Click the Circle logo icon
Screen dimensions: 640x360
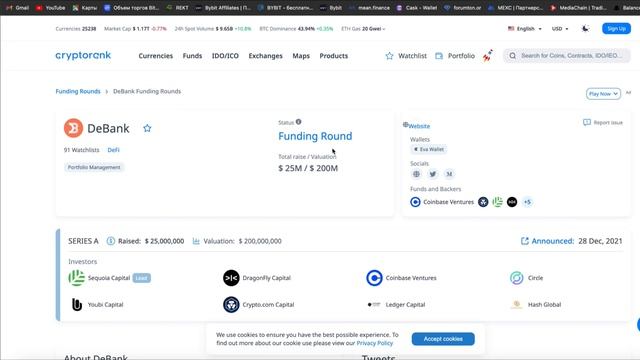[x=517, y=278]
